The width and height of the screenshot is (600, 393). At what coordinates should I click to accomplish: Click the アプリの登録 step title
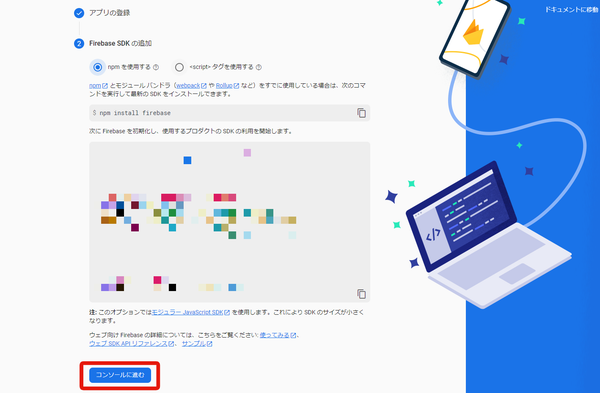click(x=109, y=13)
